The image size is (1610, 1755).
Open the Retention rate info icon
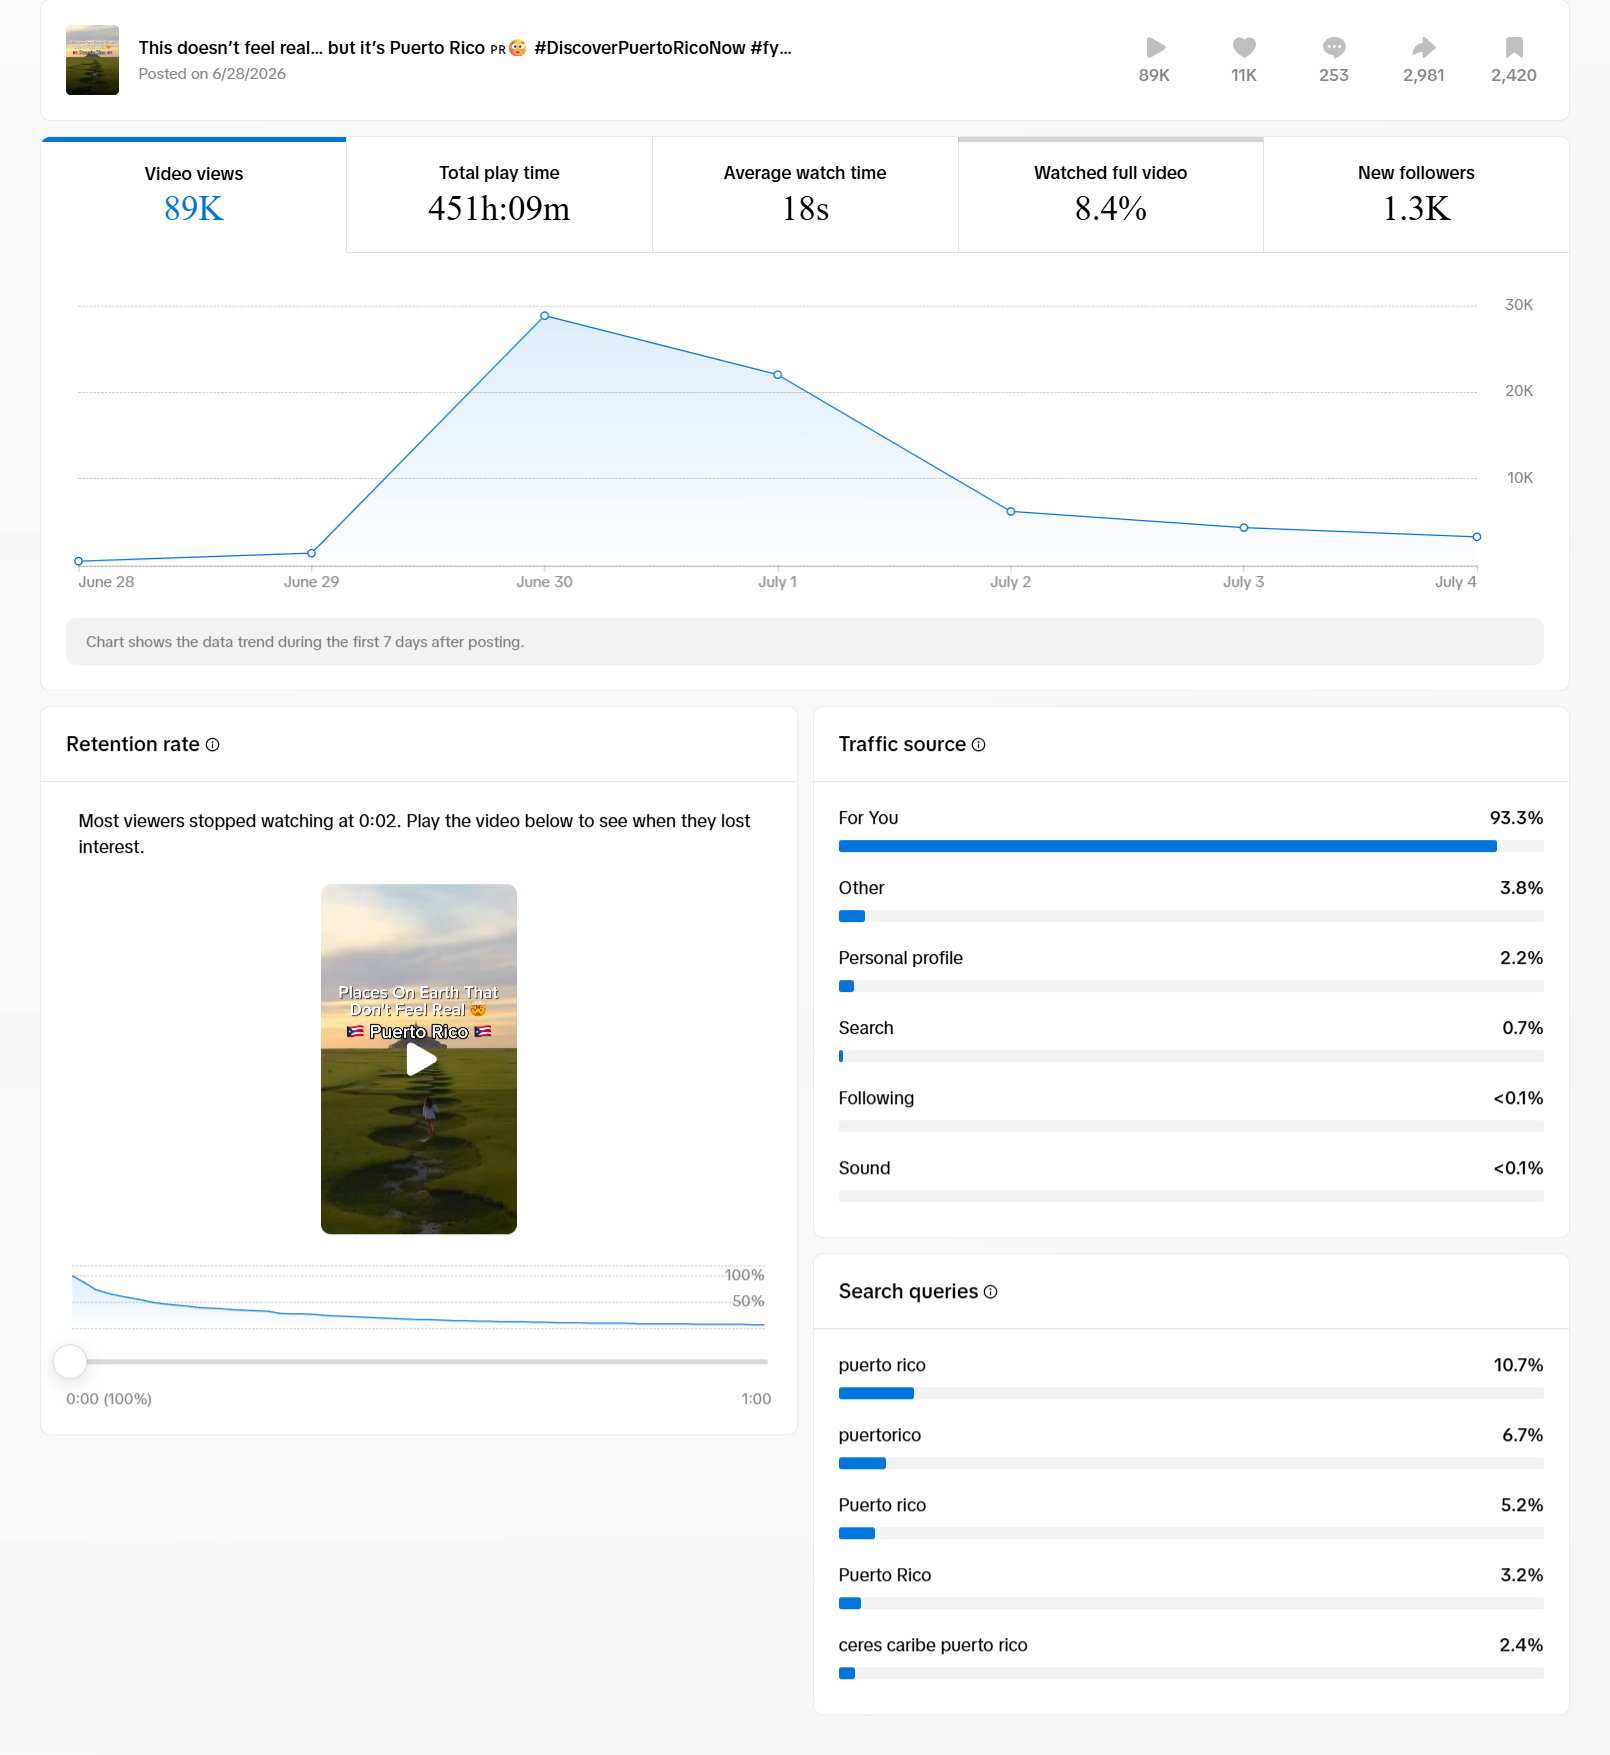click(x=212, y=745)
